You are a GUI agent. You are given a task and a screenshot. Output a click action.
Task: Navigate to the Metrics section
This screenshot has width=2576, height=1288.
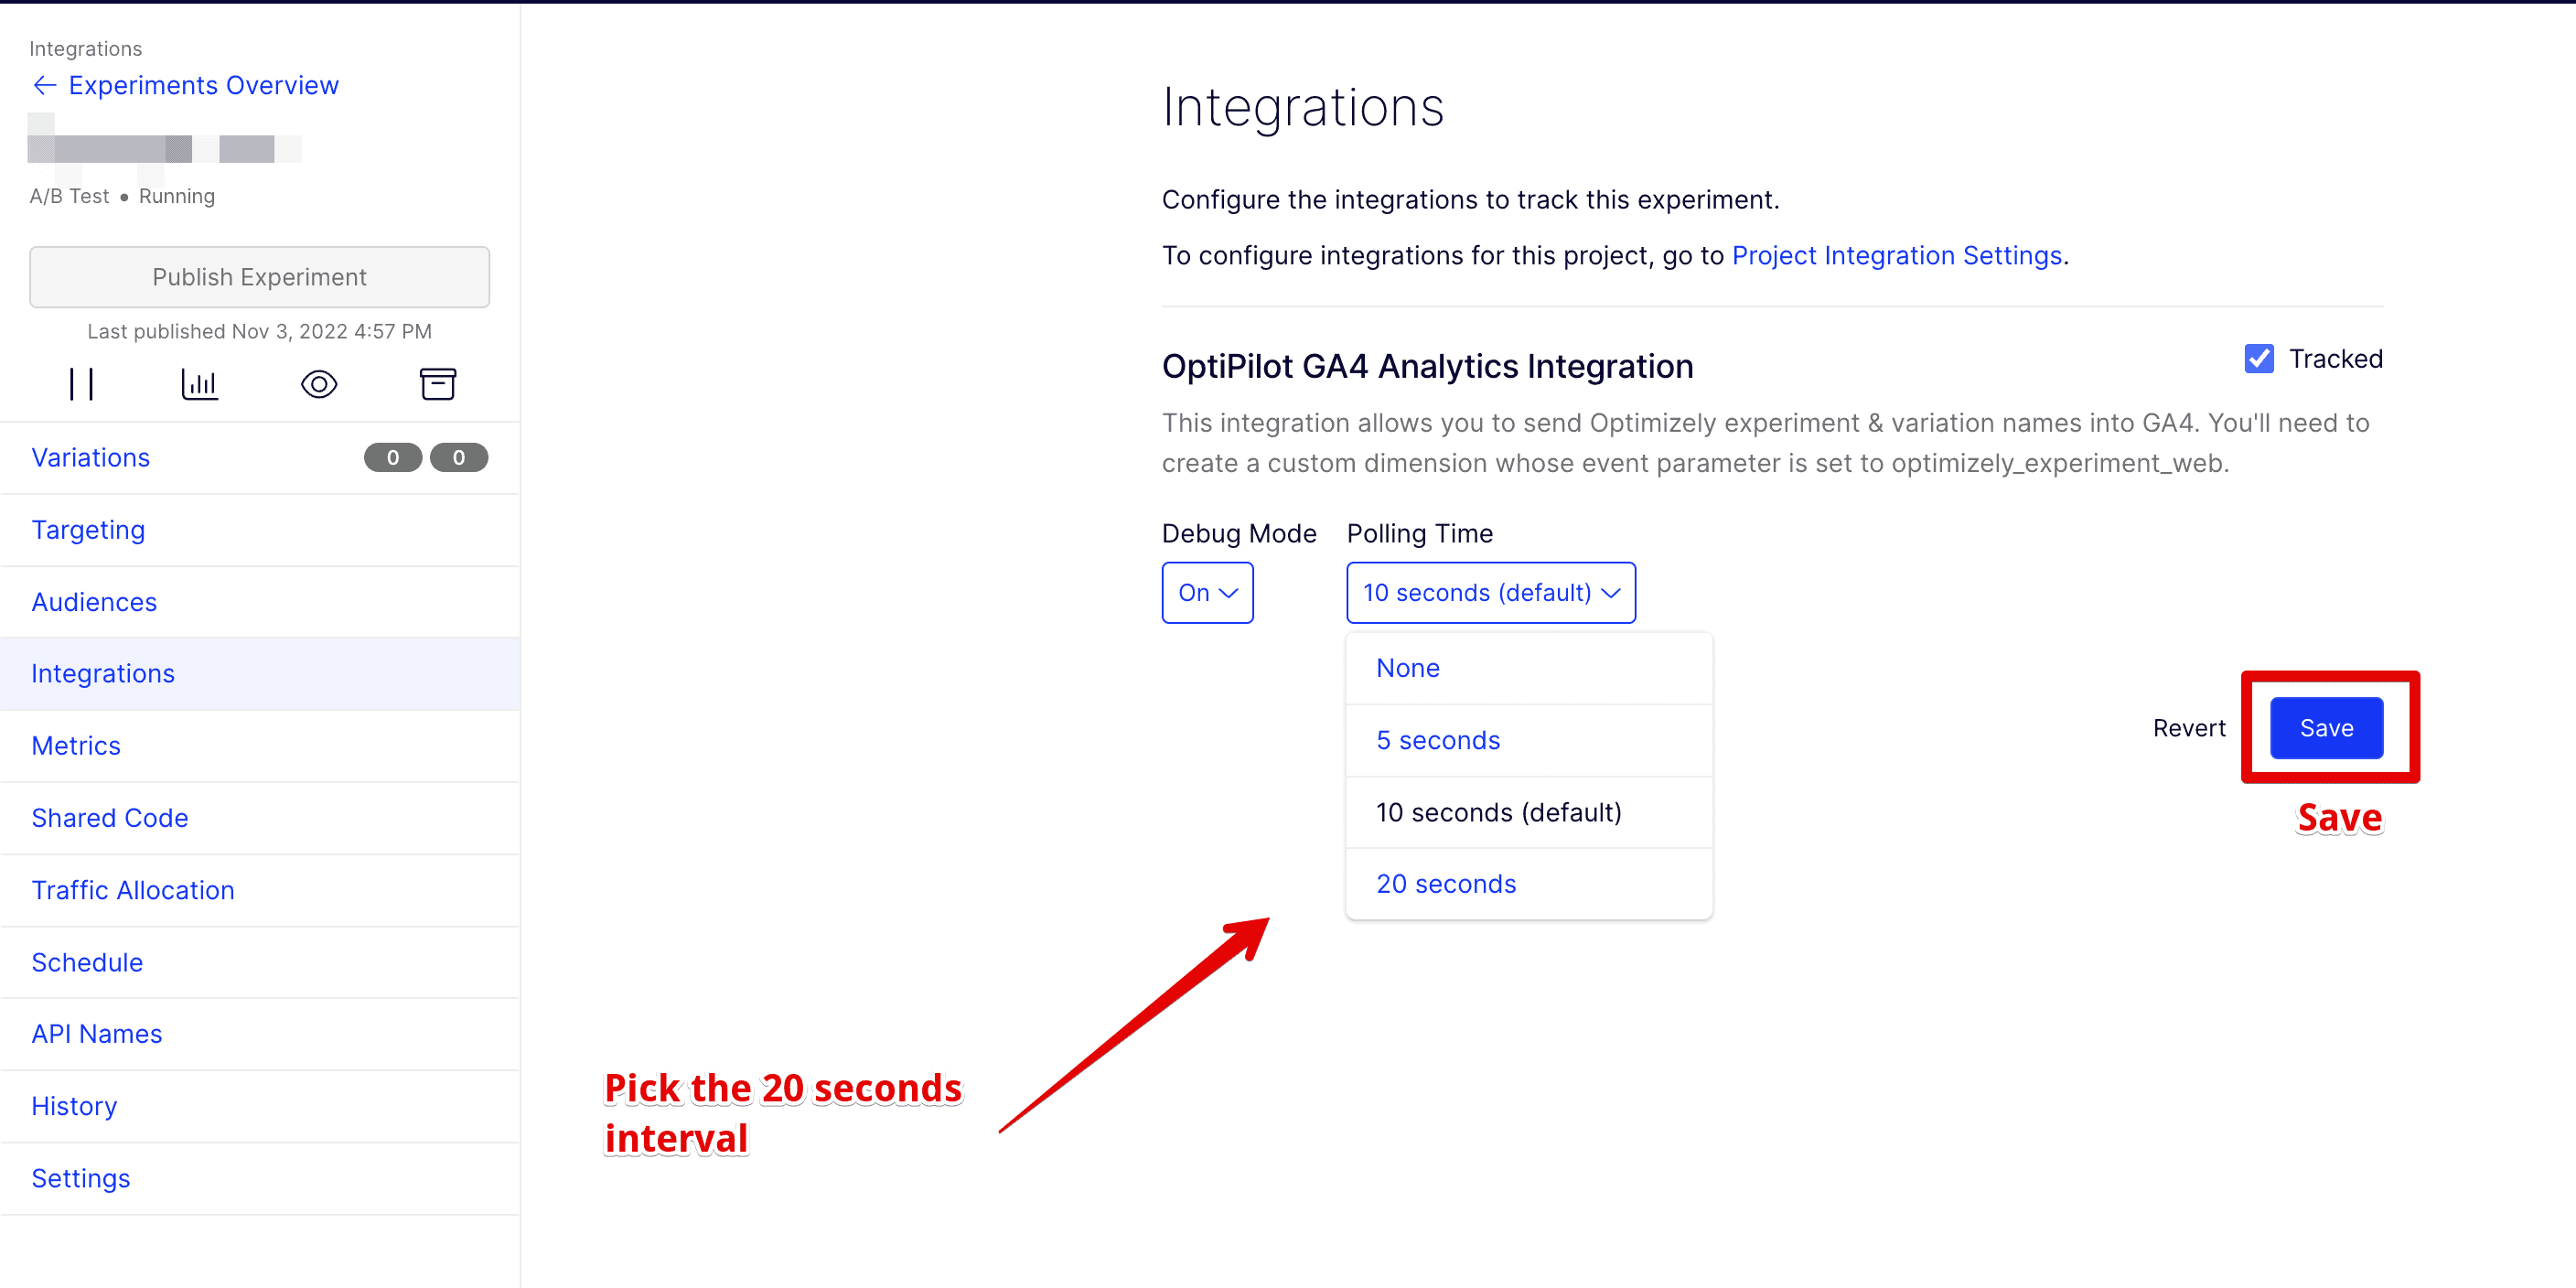(x=76, y=745)
